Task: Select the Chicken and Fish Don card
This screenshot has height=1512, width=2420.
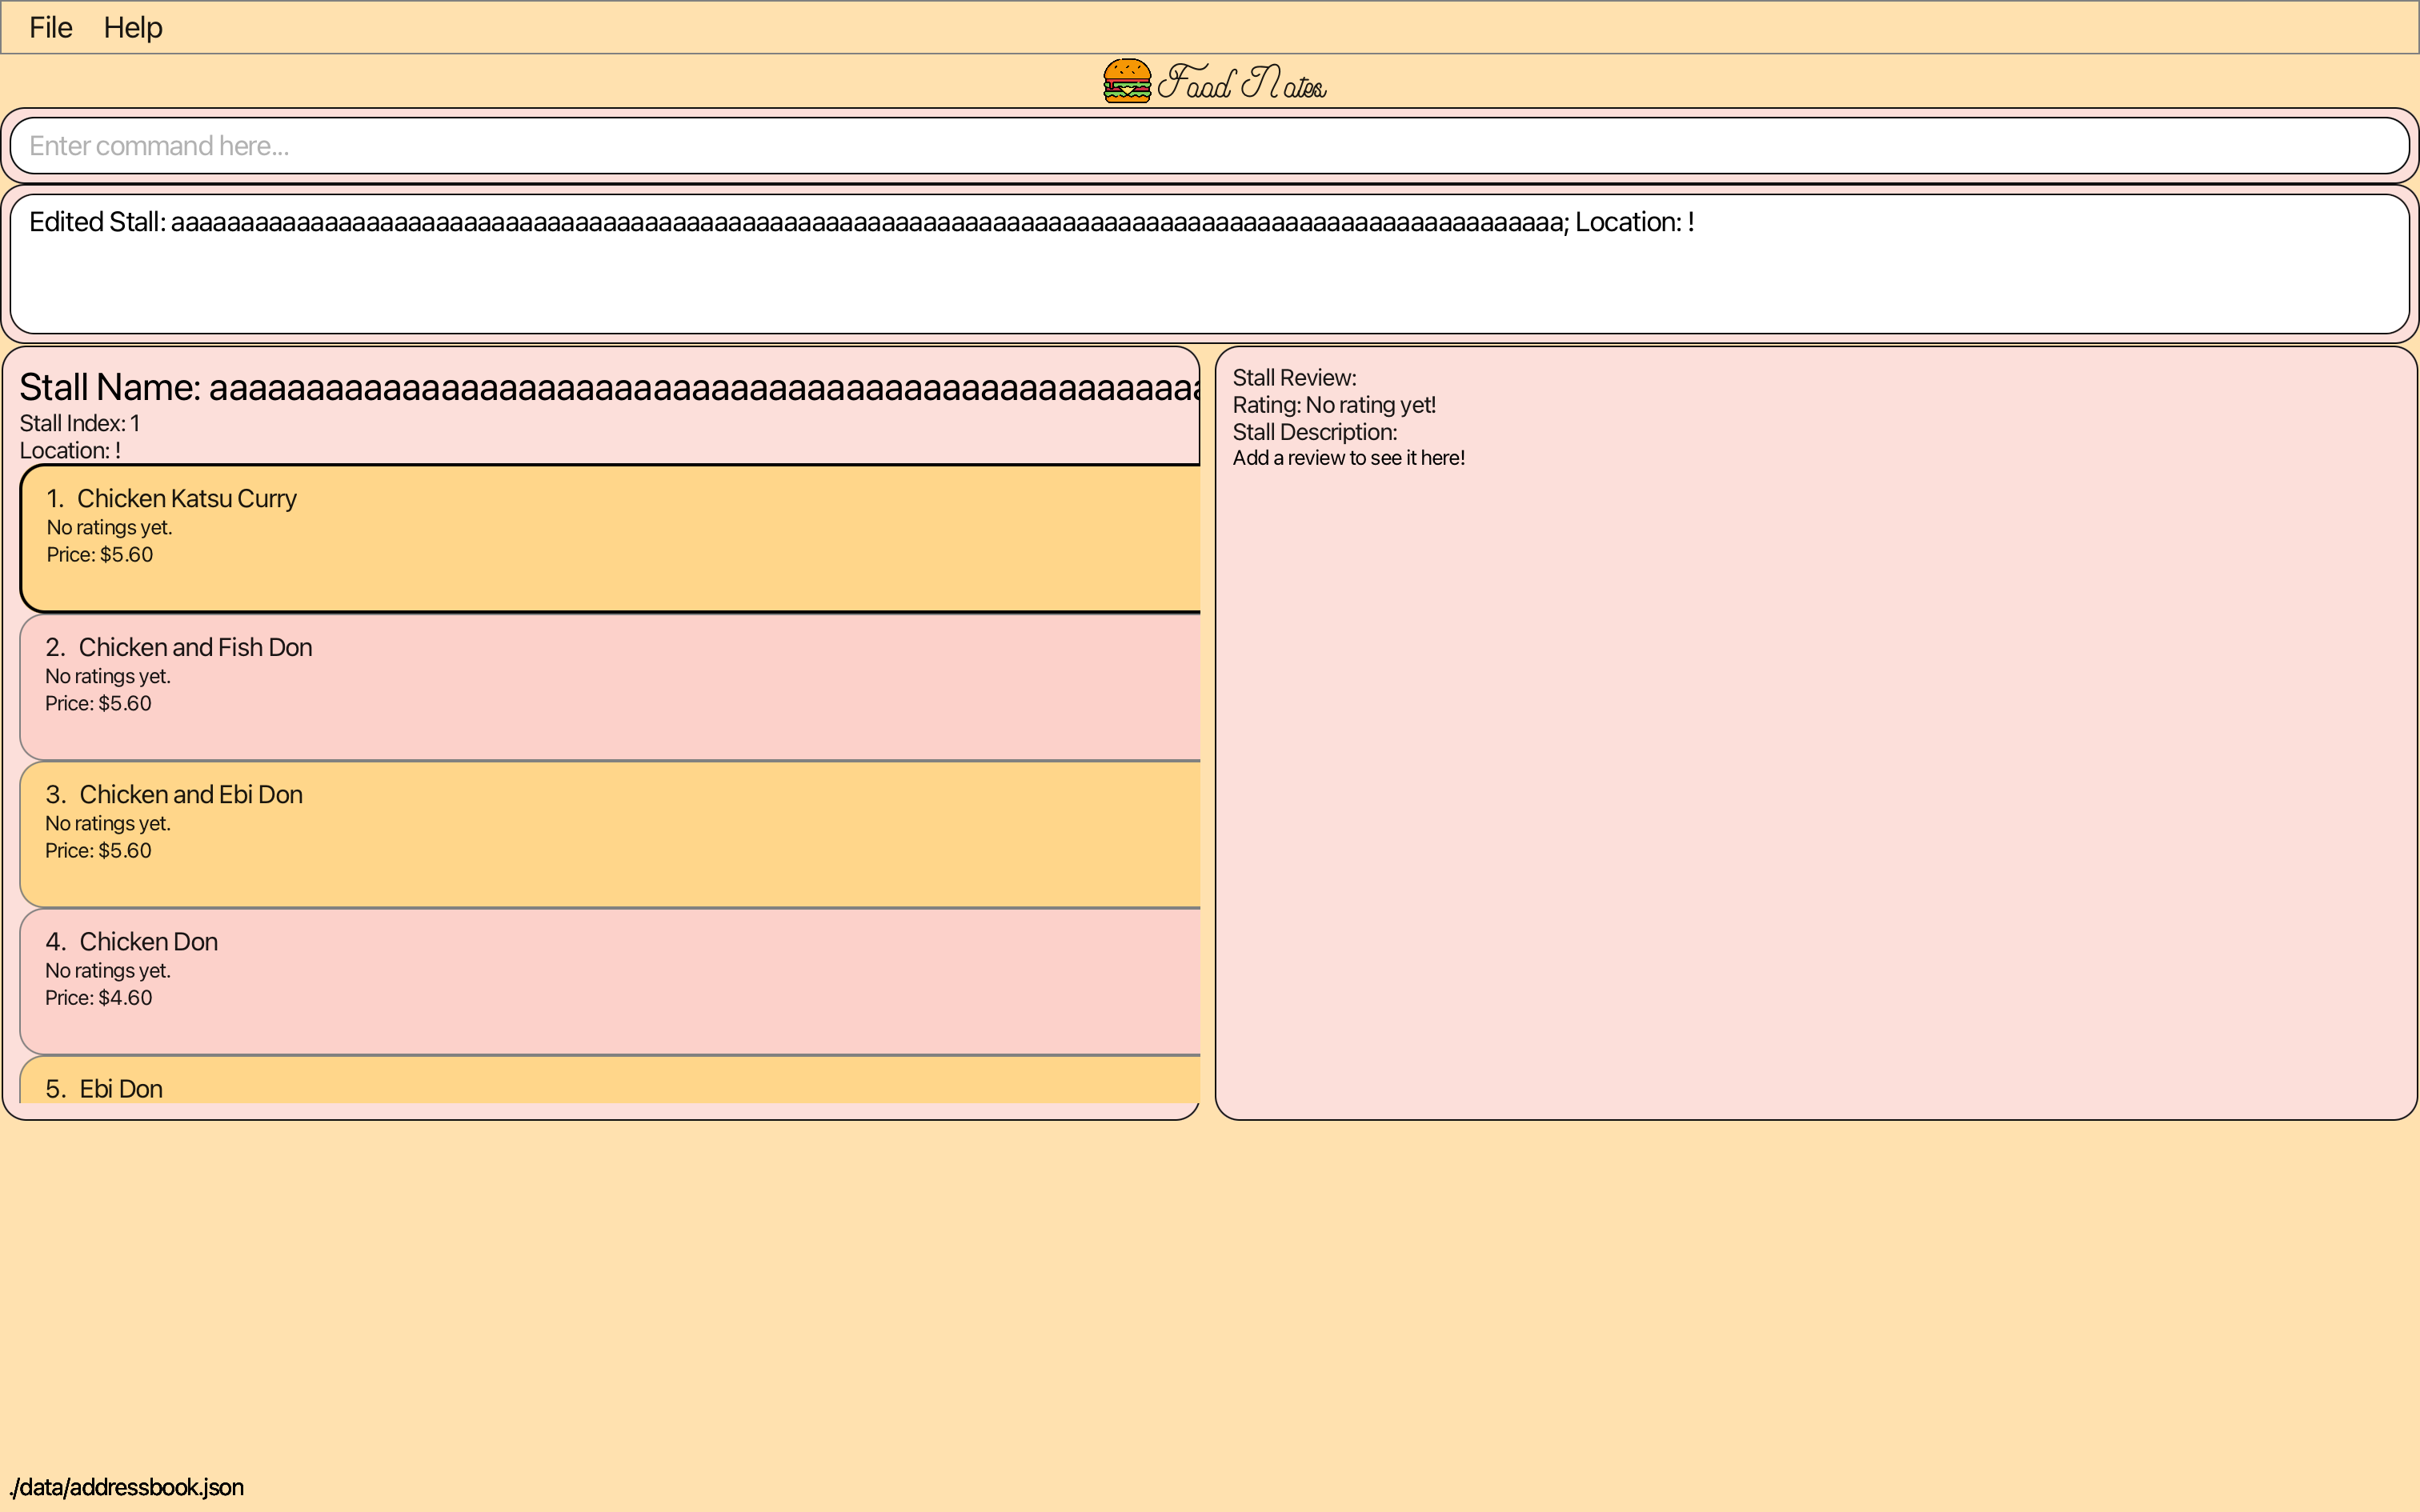Action: (x=610, y=687)
